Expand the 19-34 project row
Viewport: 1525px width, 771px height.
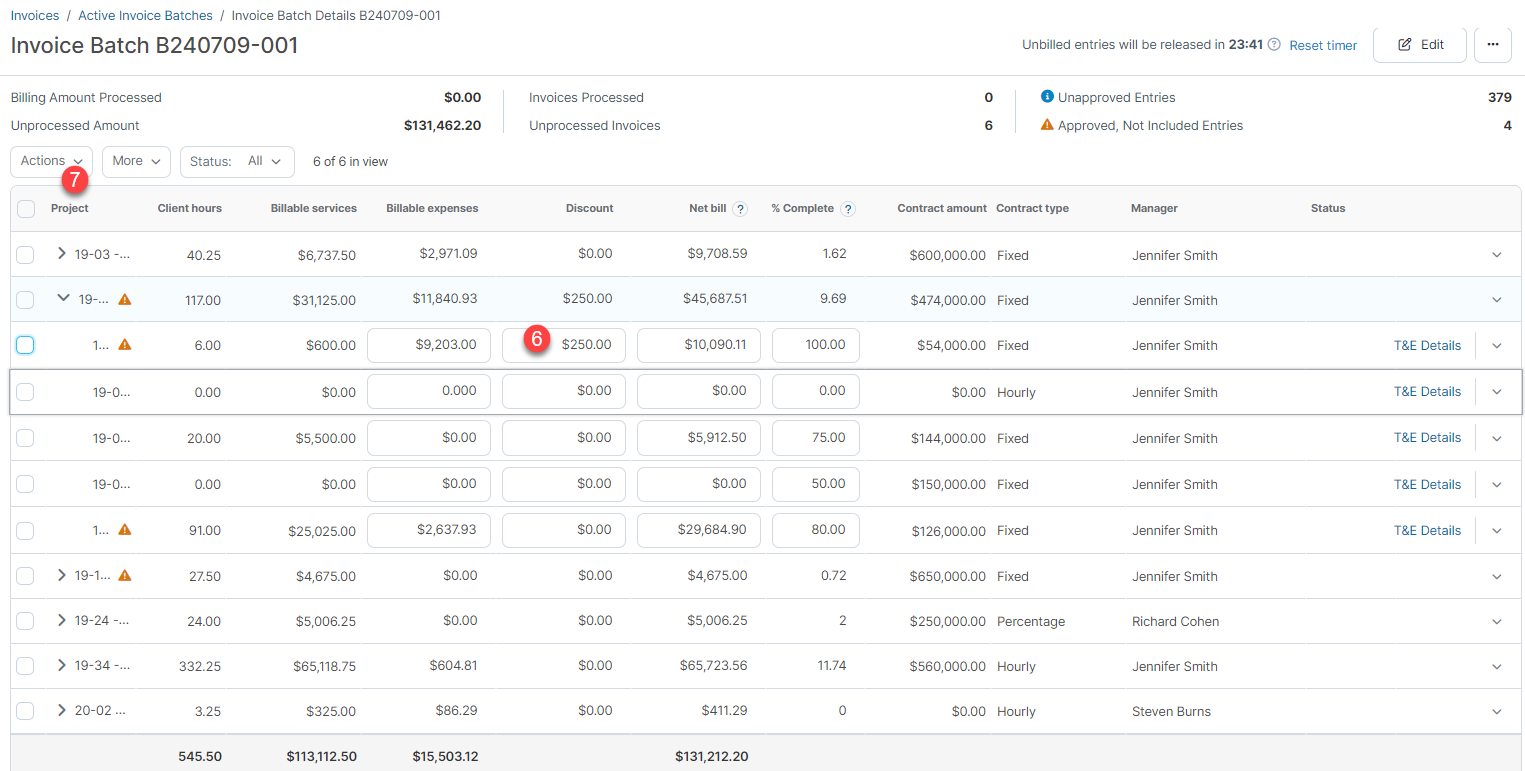click(x=62, y=665)
